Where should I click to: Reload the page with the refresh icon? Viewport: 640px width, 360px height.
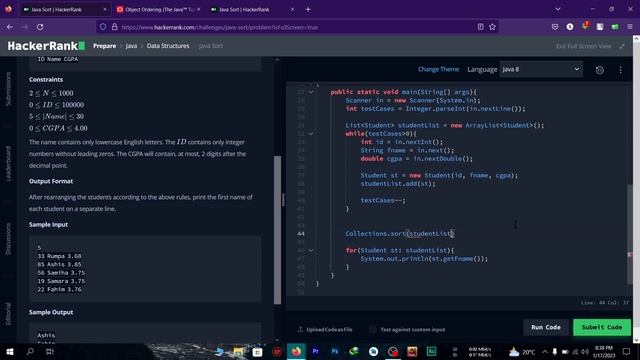click(x=40, y=27)
